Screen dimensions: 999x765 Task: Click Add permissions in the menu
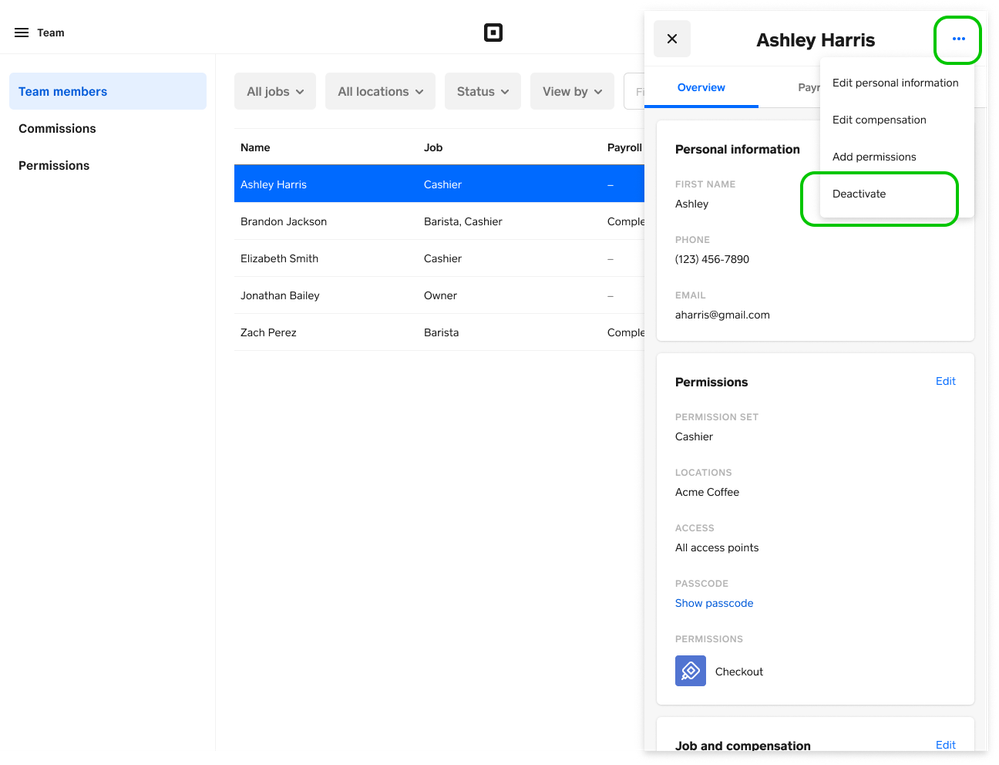tap(874, 157)
